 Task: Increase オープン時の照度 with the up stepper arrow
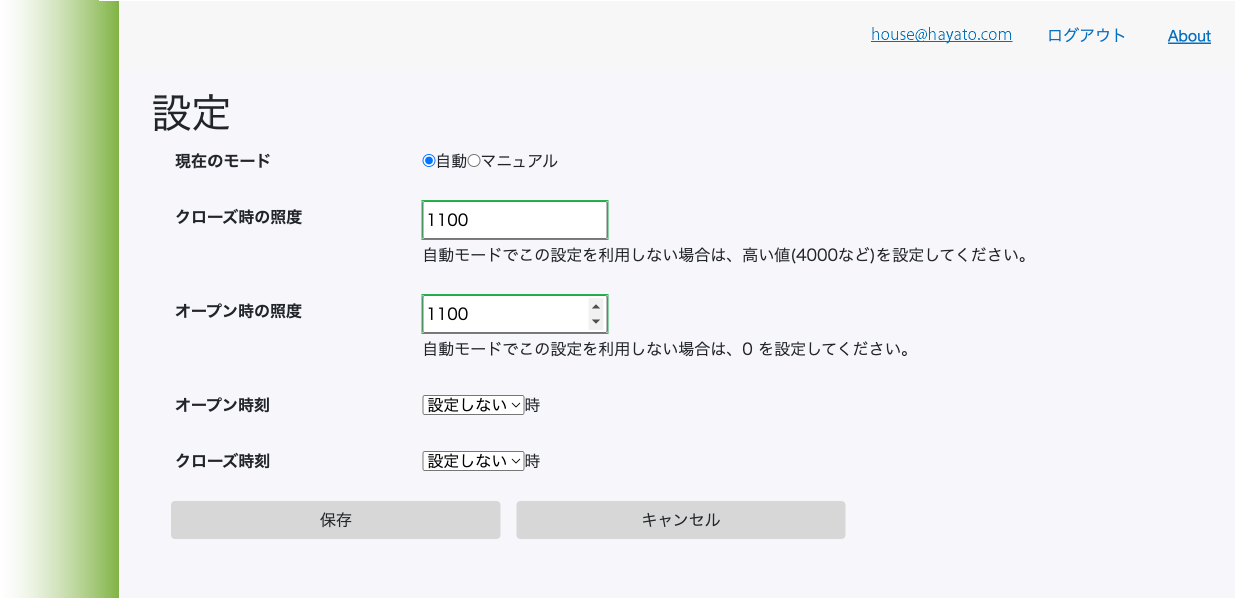click(596, 307)
